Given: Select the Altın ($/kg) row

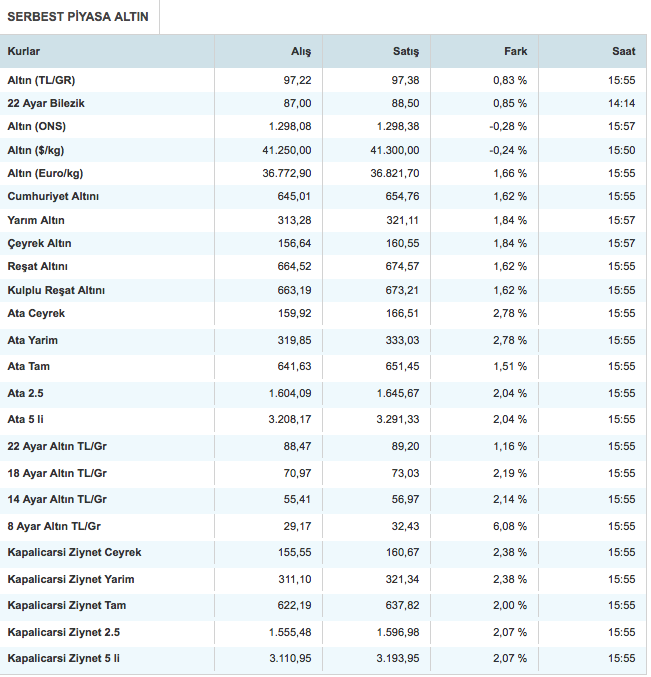Looking at the screenshot, I should 37,150.
